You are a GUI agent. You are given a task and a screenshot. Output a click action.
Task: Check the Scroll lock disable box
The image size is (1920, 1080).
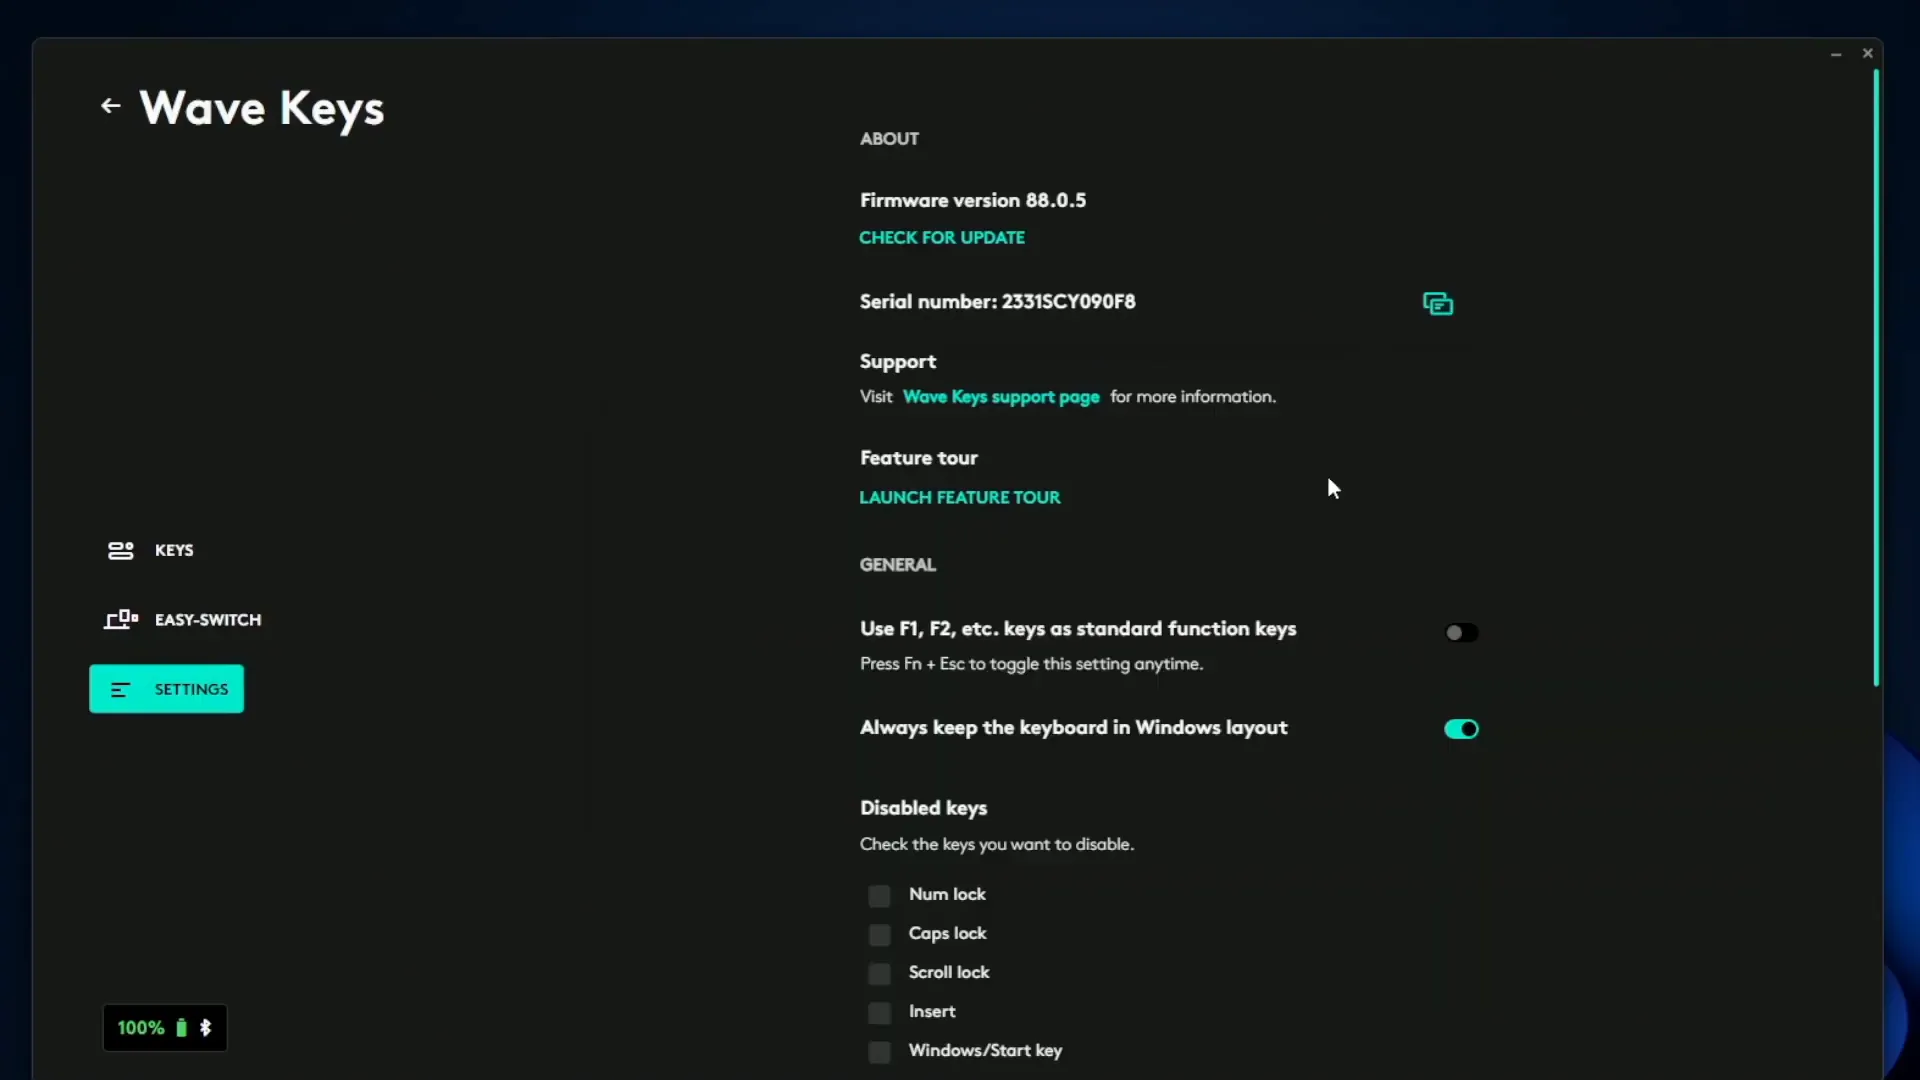point(879,974)
